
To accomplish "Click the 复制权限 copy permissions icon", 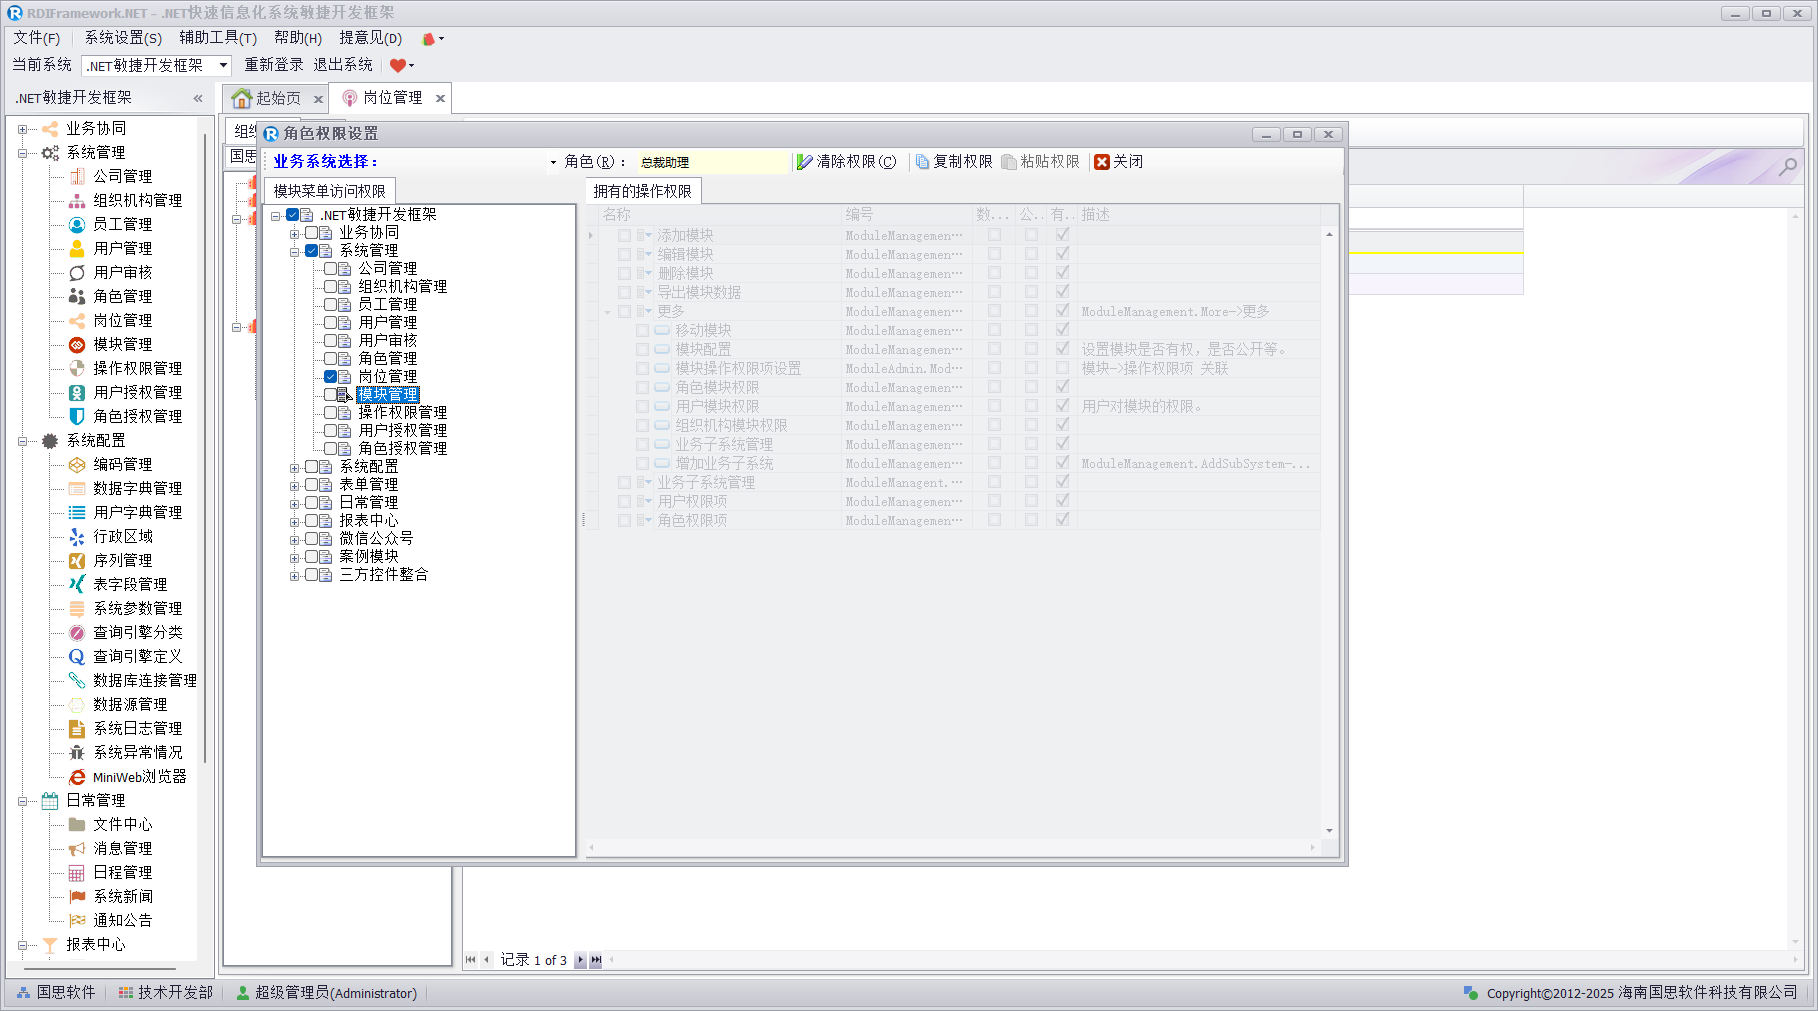I will pyautogui.click(x=922, y=162).
